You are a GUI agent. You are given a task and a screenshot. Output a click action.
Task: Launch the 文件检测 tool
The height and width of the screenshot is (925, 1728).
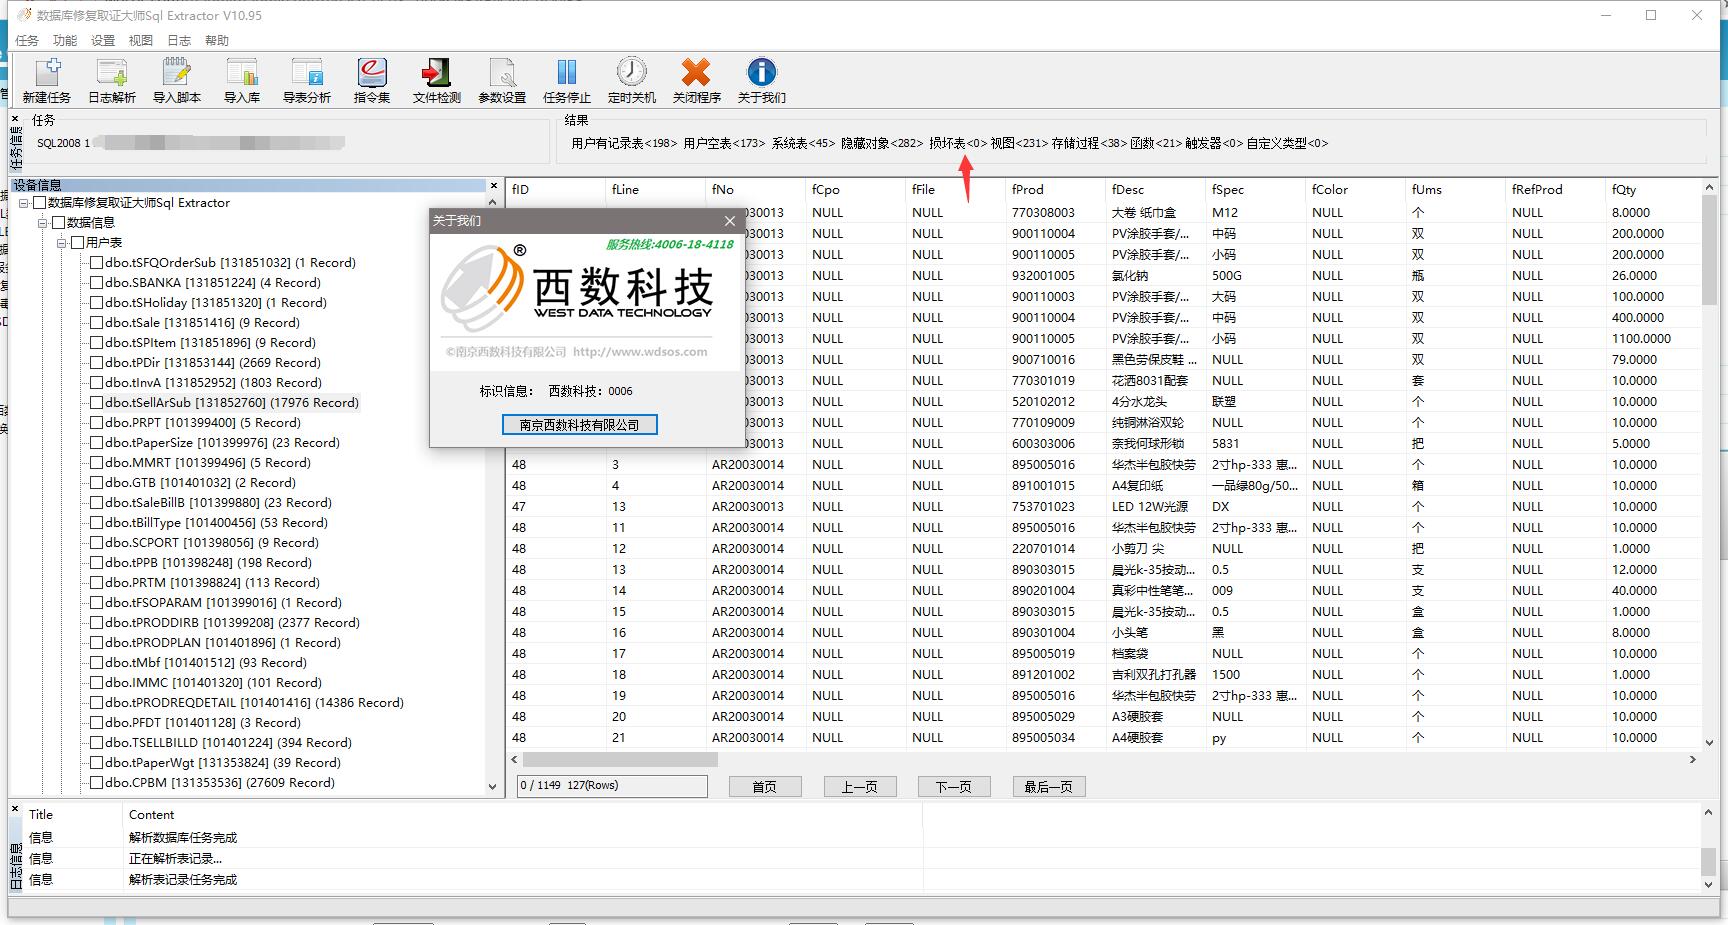pyautogui.click(x=437, y=80)
